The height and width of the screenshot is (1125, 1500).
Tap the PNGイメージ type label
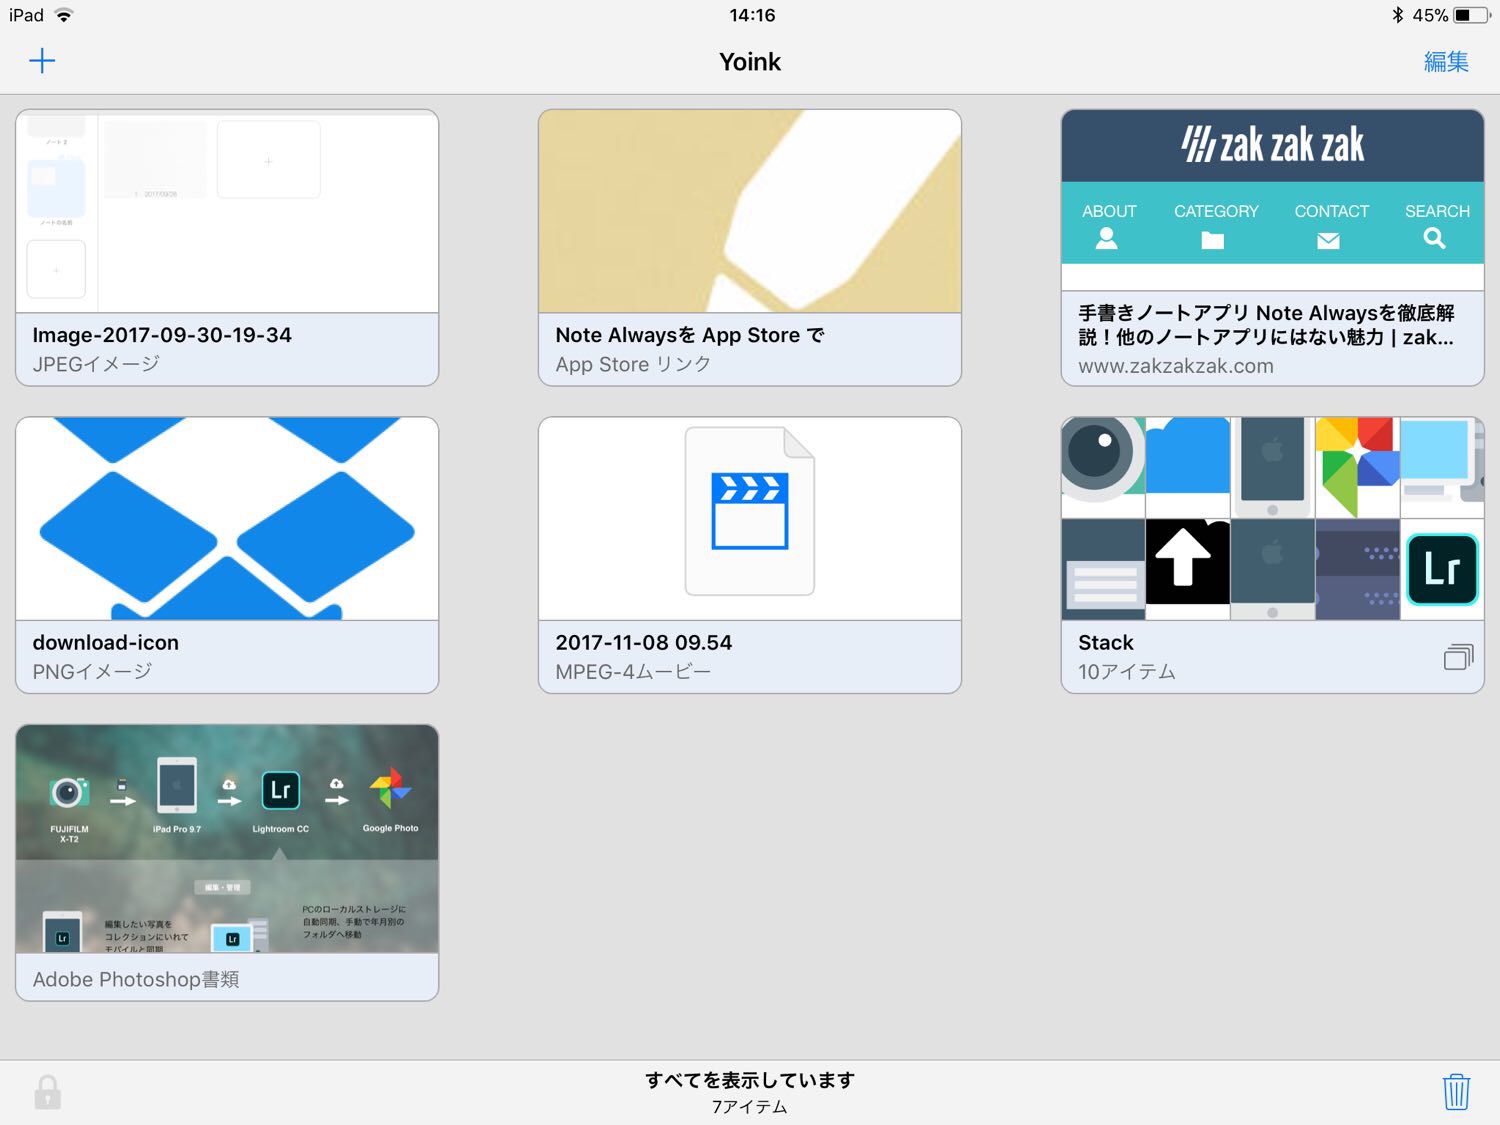(x=92, y=672)
